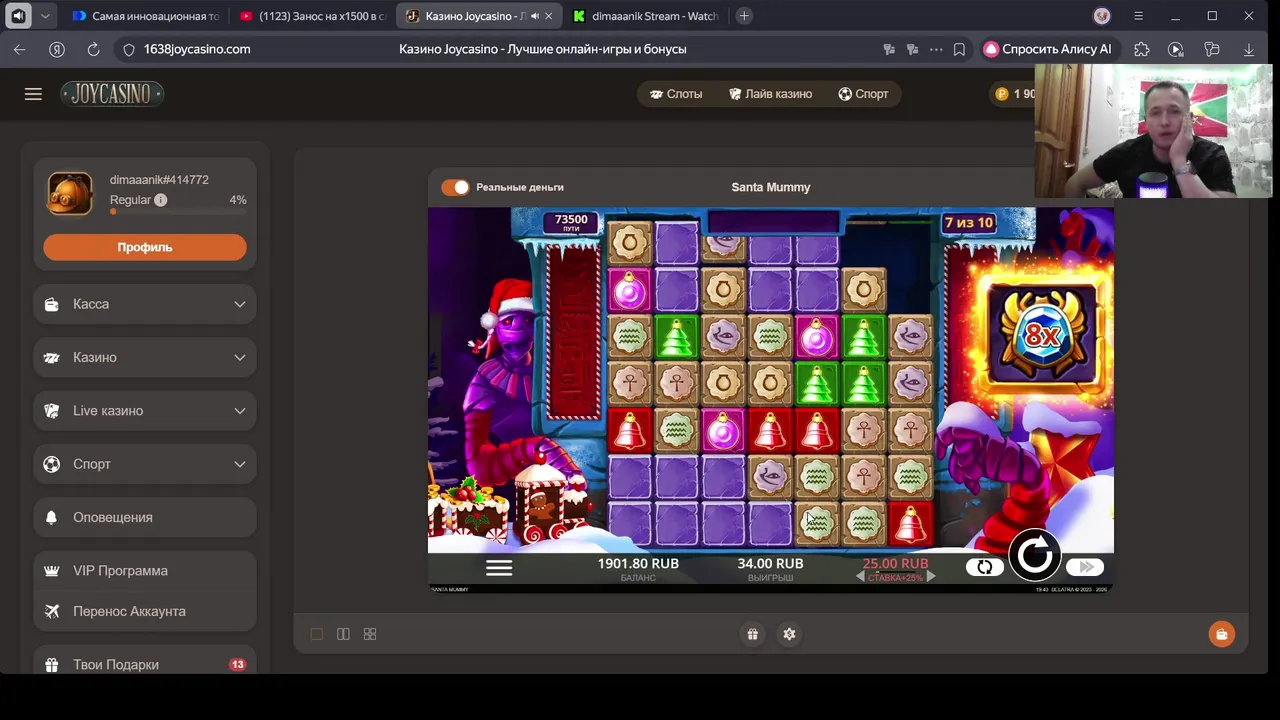Open the tab list dropdown arrow
Image resolution: width=1280 pixels, height=720 pixels.
tap(44, 16)
